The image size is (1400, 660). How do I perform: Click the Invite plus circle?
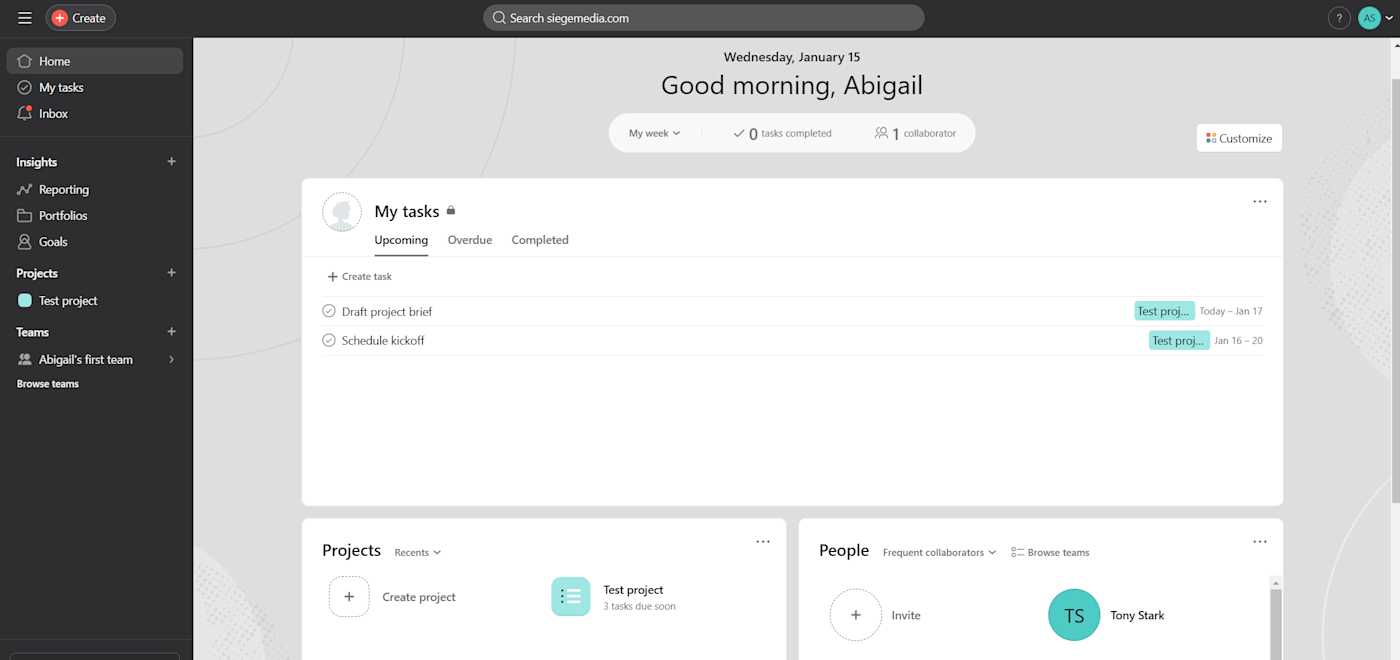coord(856,615)
